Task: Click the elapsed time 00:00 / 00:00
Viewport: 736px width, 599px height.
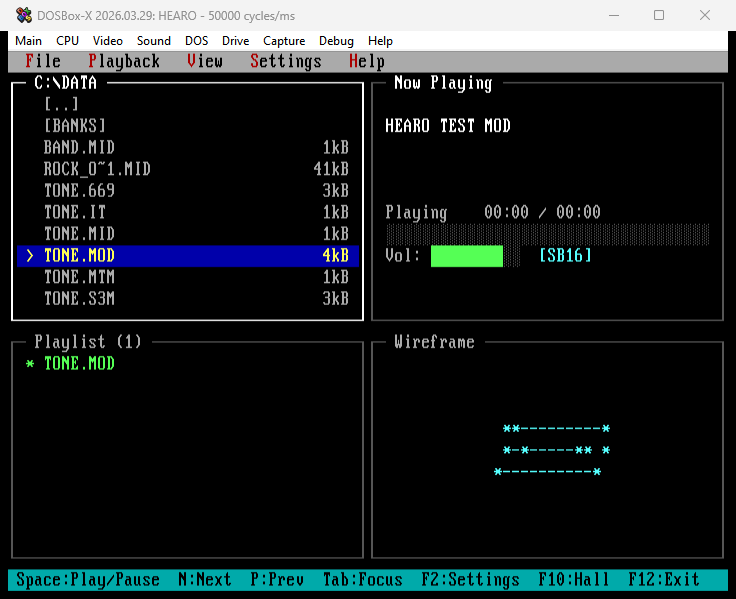Action: [x=542, y=212]
